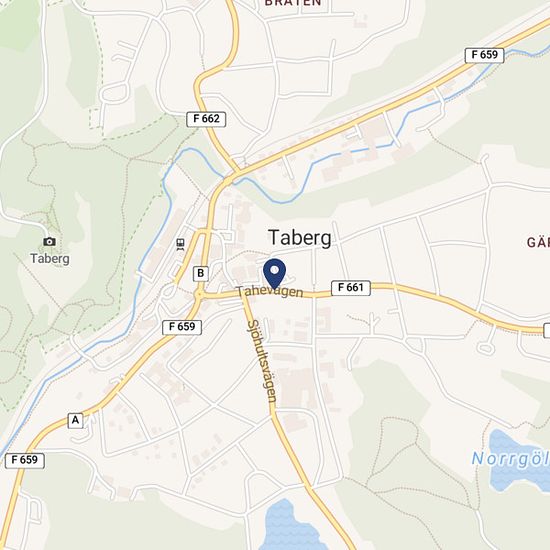Screen dimensions: 550x550
Task: Click the train station icon
Action: click(x=180, y=244)
